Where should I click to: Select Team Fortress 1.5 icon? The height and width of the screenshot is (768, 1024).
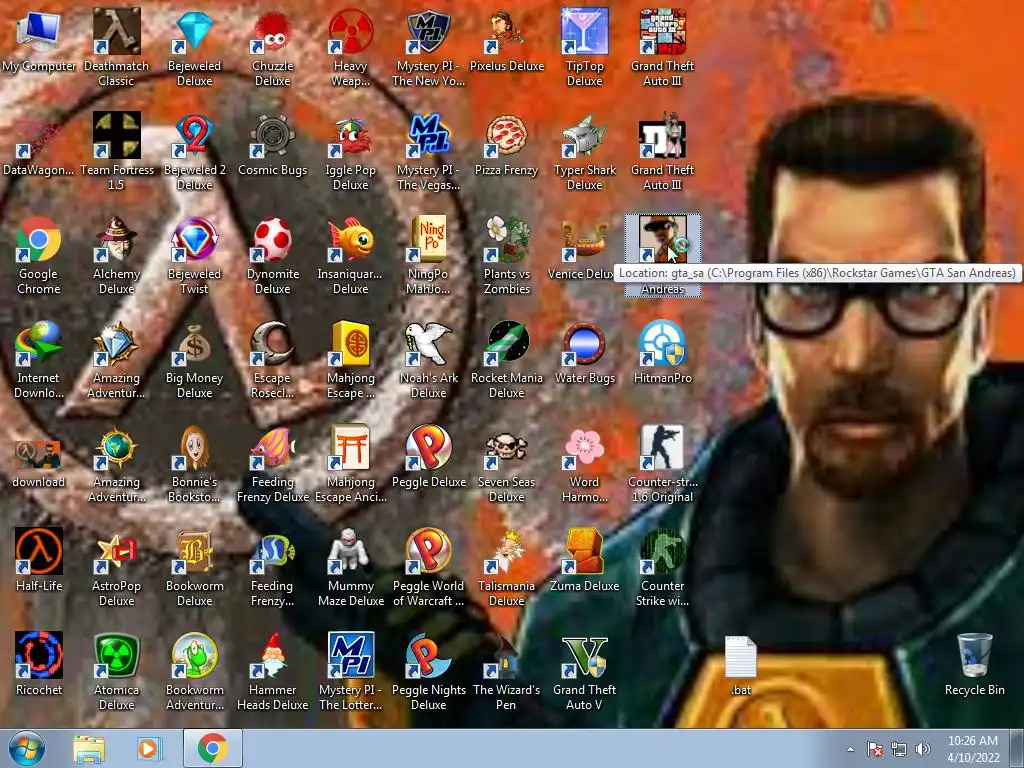tap(116, 135)
